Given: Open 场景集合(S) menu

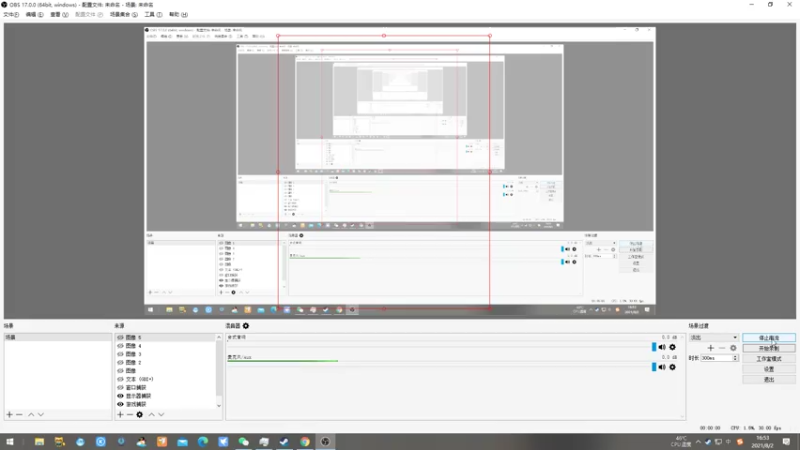Looking at the screenshot, I should click(123, 14).
